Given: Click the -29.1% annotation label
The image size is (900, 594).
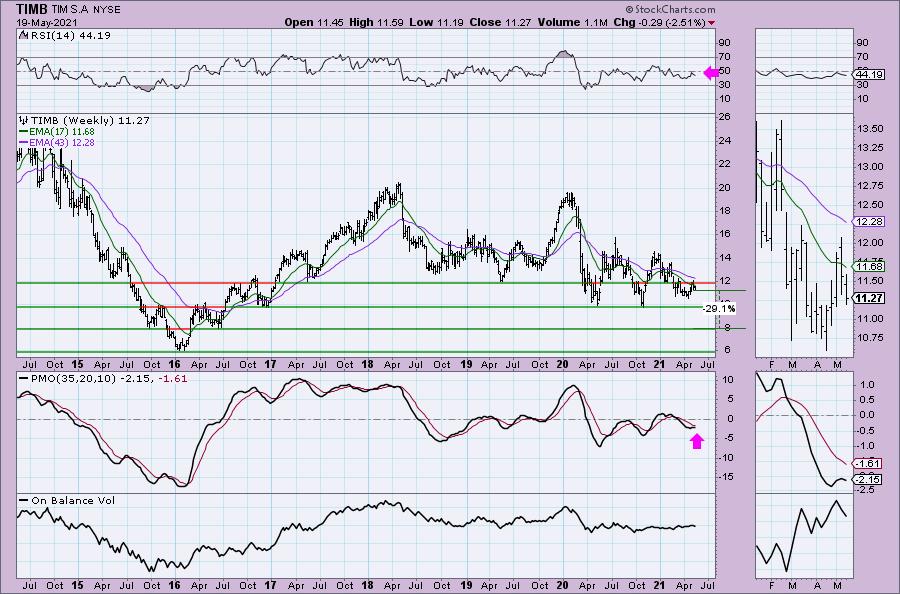Looking at the screenshot, I should (719, 309).
